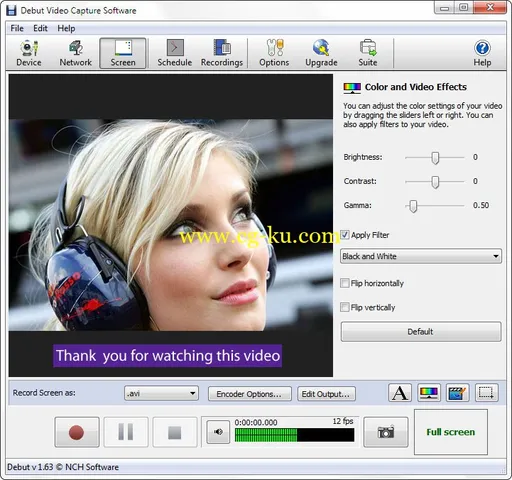Open the video clapperboard settings icon

(x=457, y=393)
